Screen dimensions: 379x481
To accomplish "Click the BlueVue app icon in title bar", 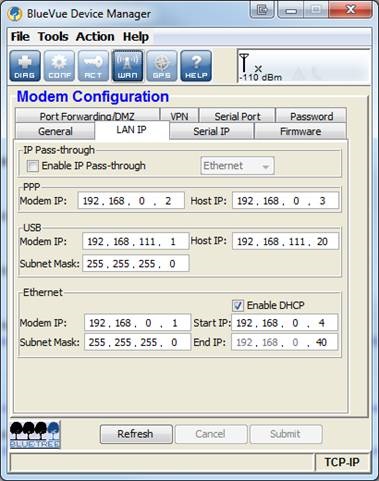I will point(15,14).
